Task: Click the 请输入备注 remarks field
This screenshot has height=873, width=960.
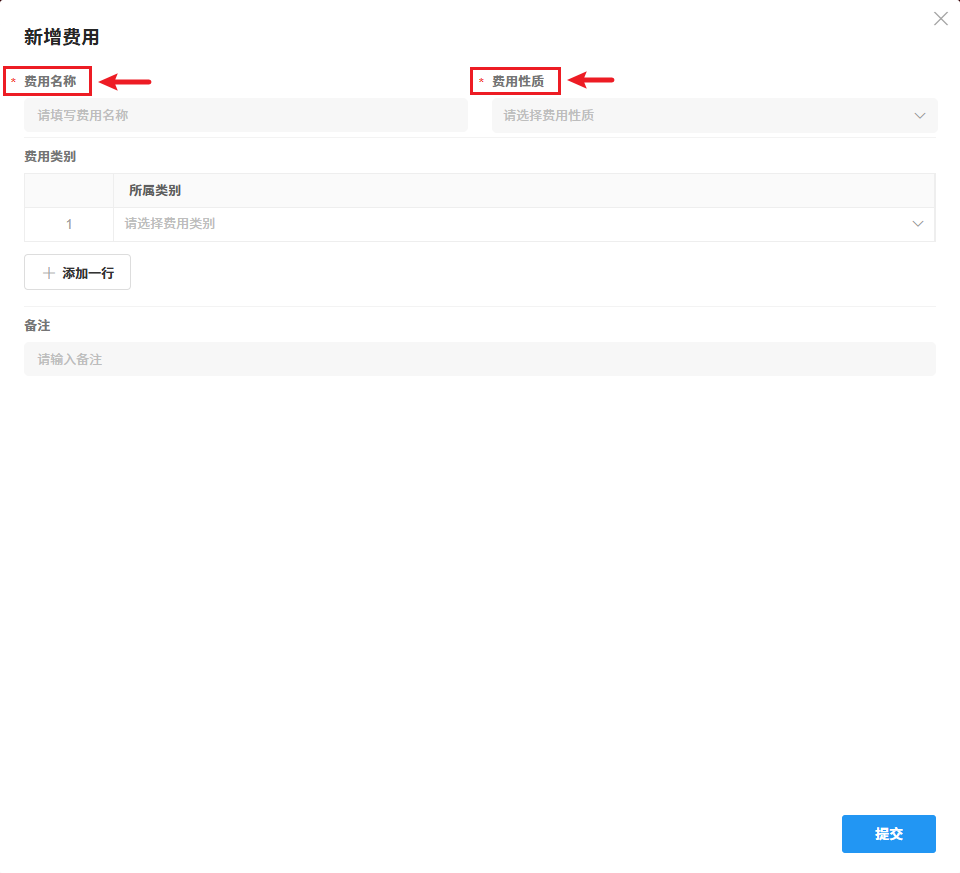Action: [480, 358]
